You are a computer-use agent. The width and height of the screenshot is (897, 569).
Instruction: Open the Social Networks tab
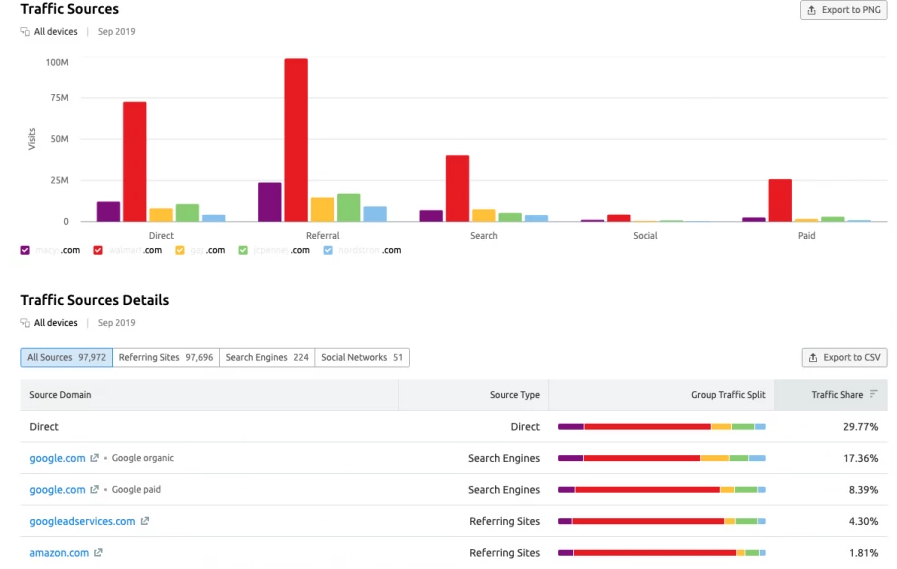(x=362, y=358)
